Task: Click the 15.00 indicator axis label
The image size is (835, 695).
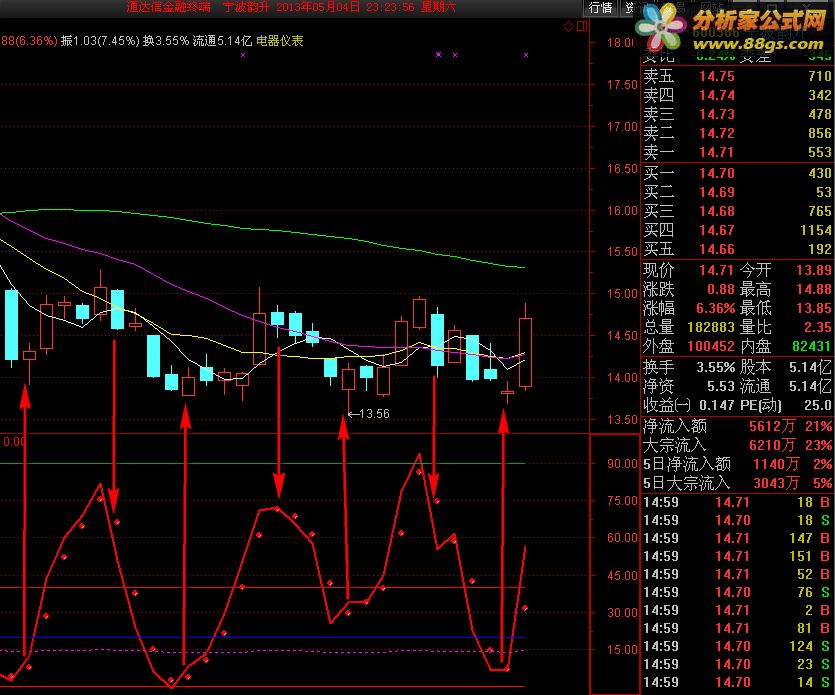Action: coord(621,650)
